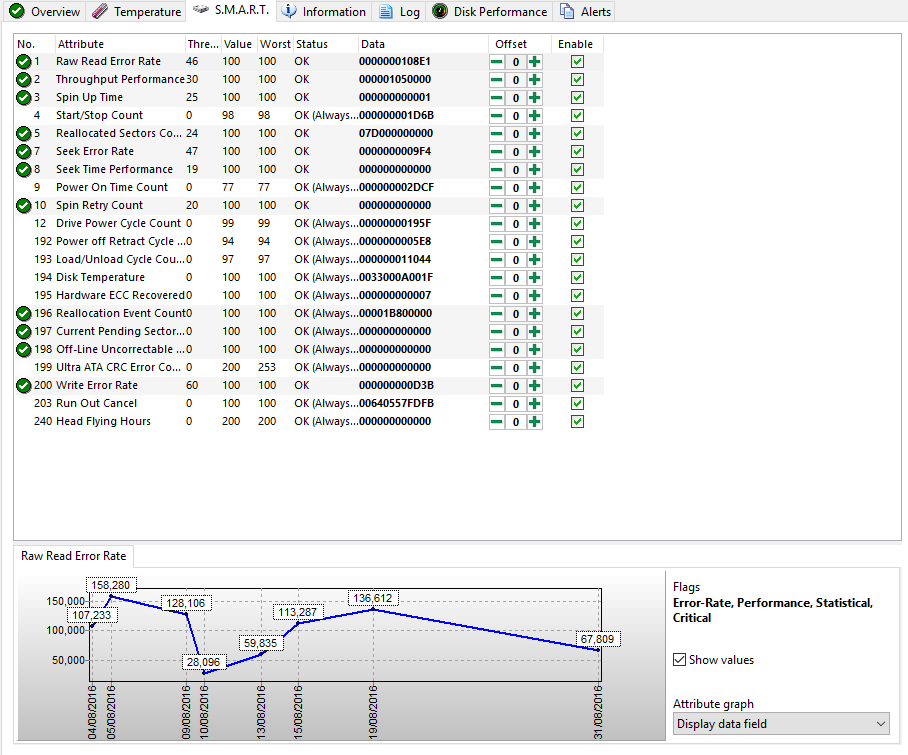Uncheck the Show values checkbox
908x755 pixels.
point(680,659)
